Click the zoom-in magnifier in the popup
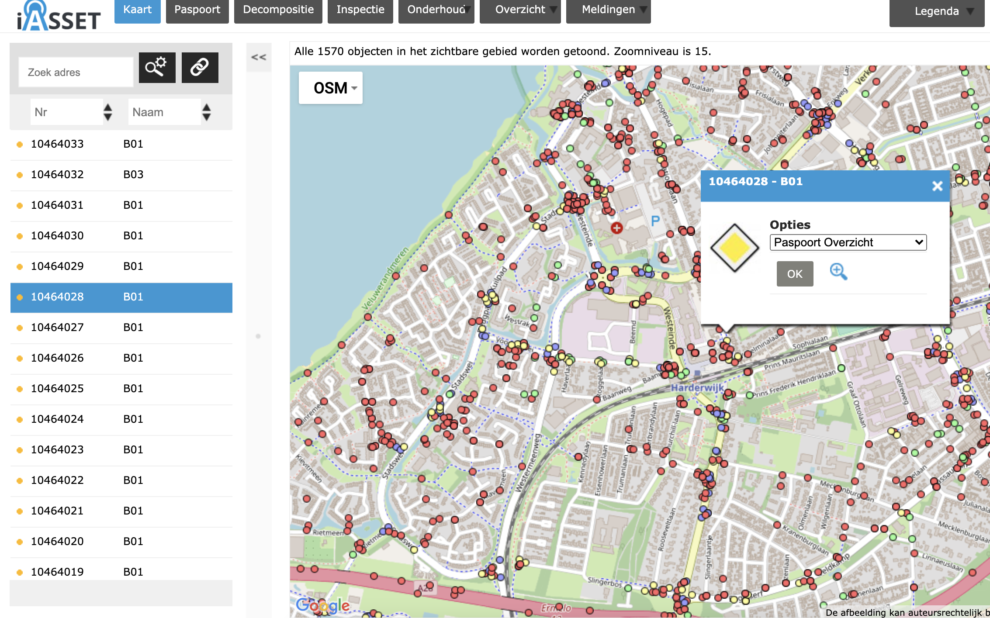The height and width of the screenshot is (618, 990). click(838, 272)
